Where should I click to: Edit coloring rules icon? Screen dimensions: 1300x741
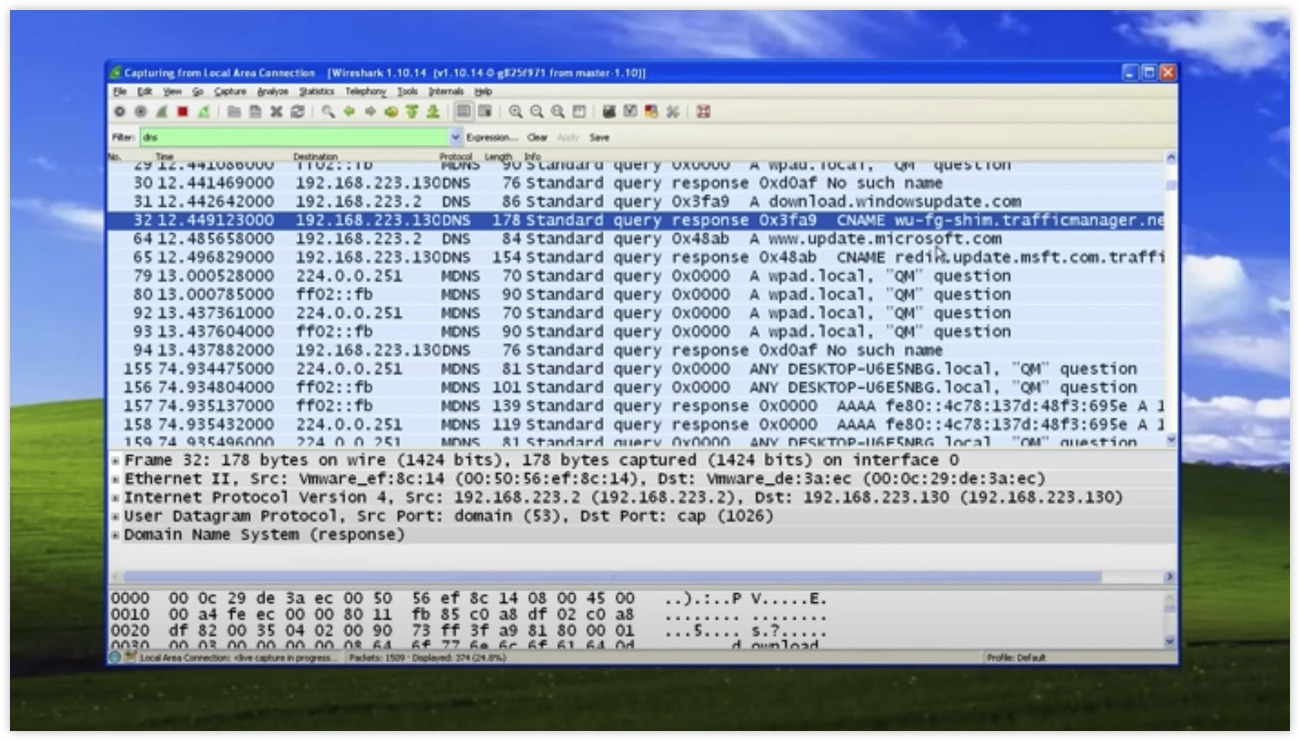coord(651,112)
